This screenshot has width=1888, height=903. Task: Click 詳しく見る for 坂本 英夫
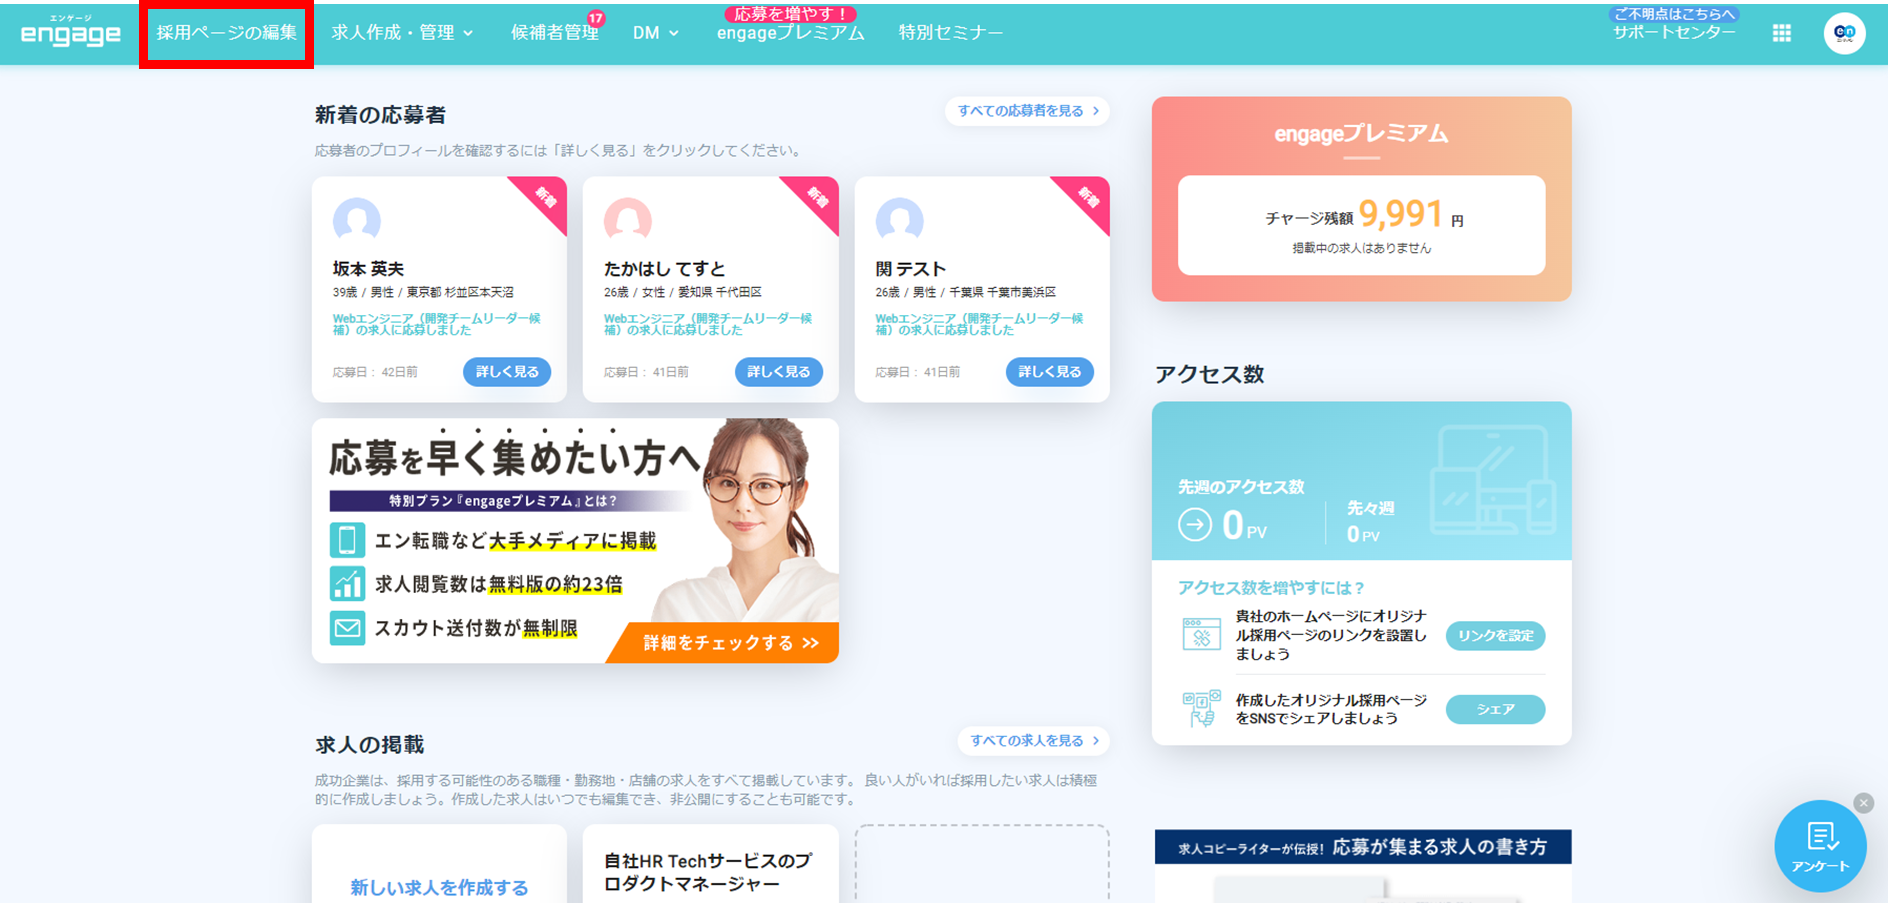point(507,372)
